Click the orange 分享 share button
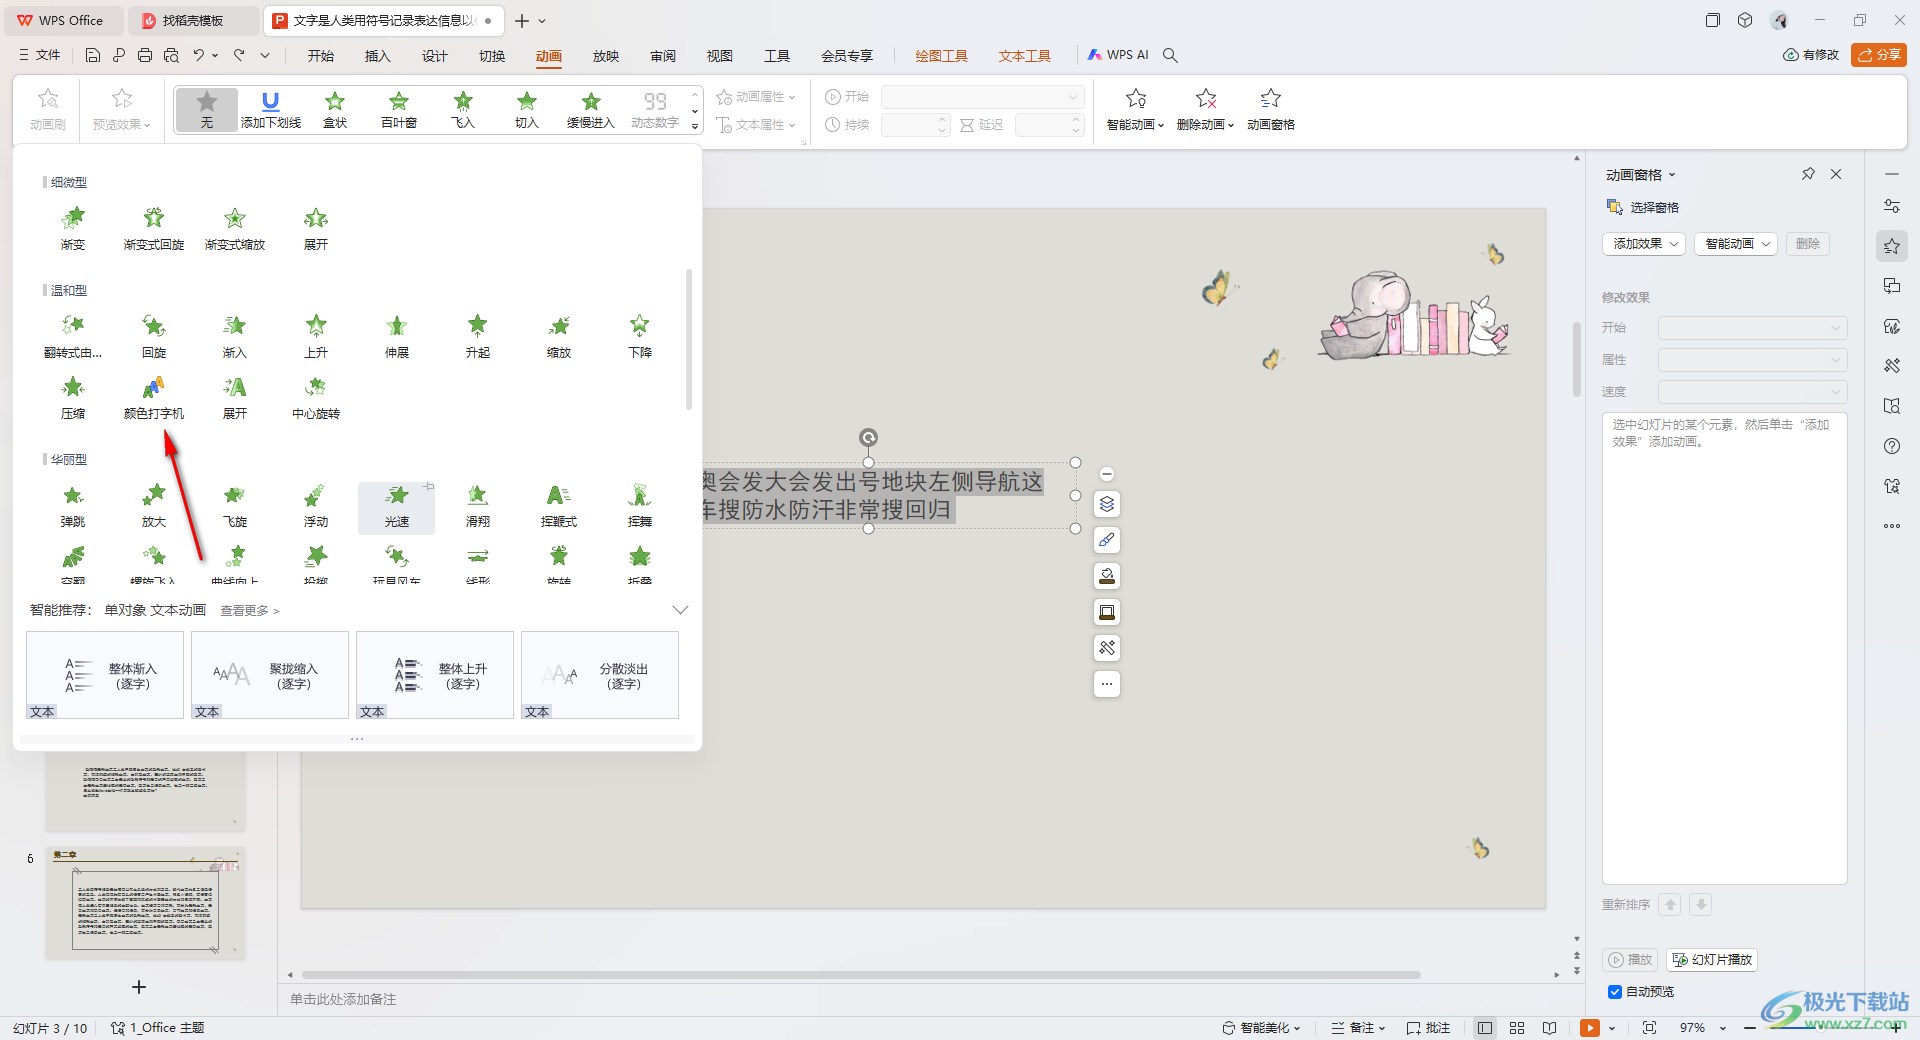This screenshot has height=1040, width=1920. (1879, 55)
